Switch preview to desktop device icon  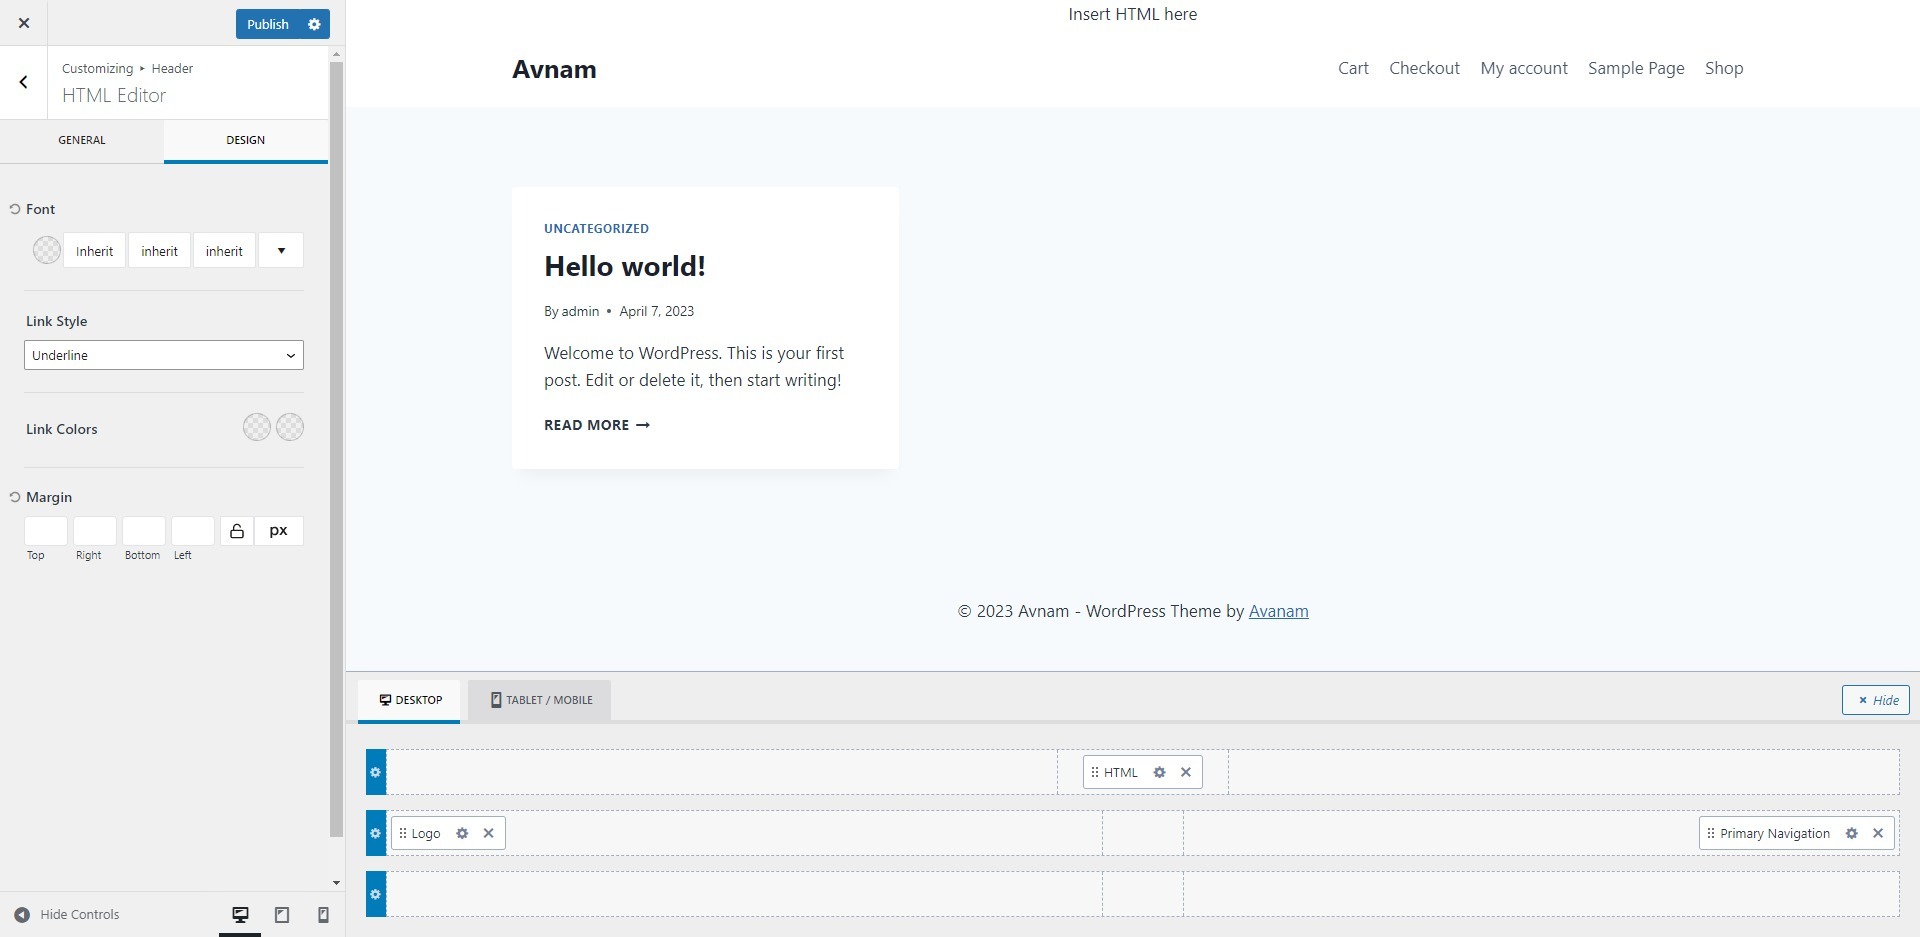[240, 915]
